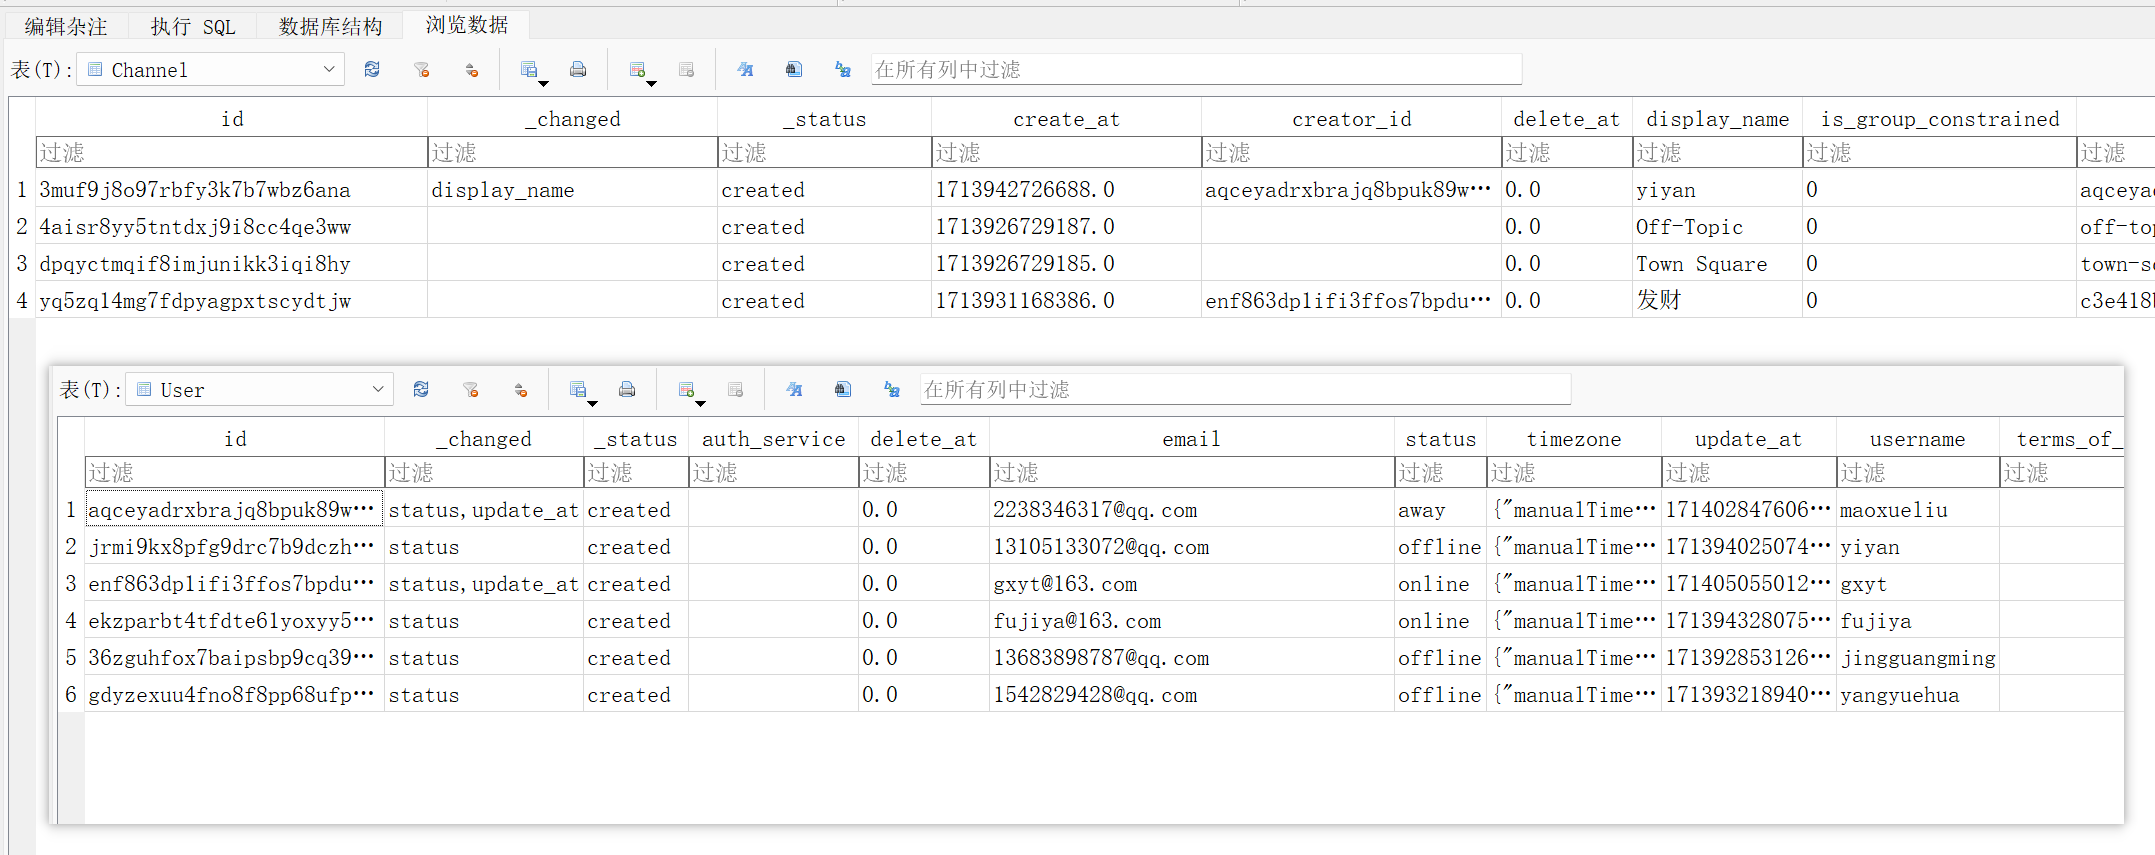Select email cell 2238346317@qq.com

(1191, 510)
